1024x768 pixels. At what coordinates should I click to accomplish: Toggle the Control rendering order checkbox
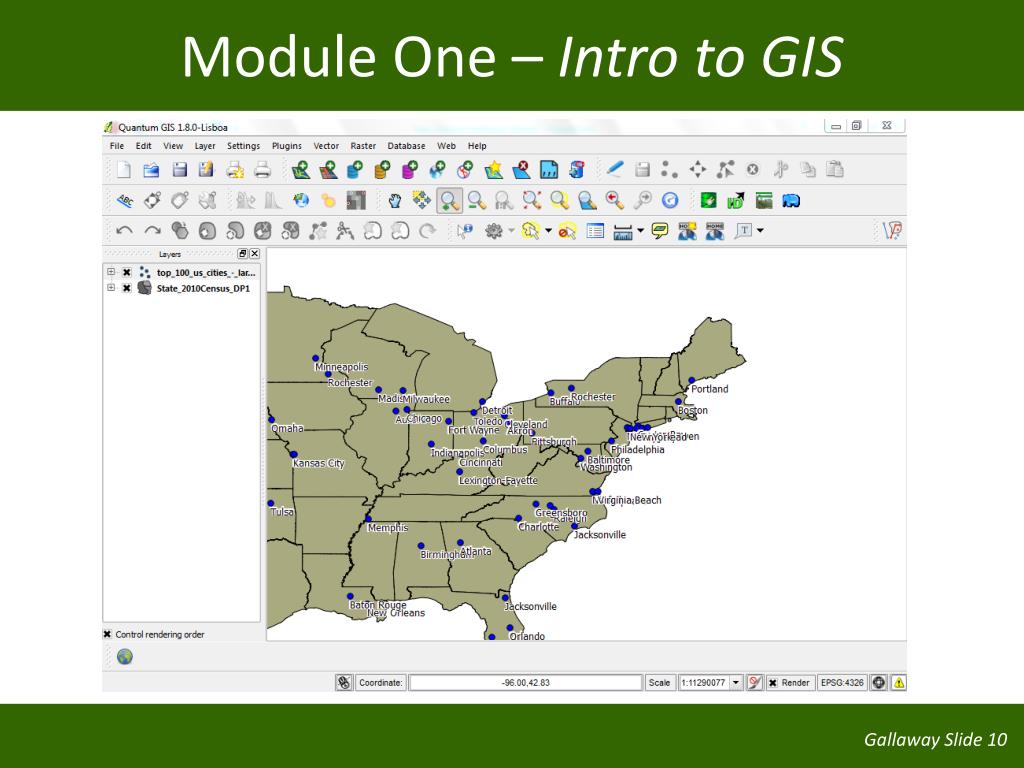(108, 634)
